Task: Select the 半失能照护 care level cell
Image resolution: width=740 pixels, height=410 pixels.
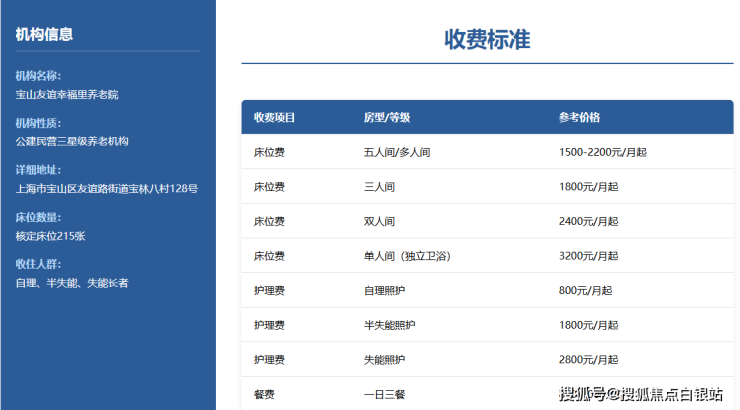Action: pyautogui.click(x=389, y=325)
